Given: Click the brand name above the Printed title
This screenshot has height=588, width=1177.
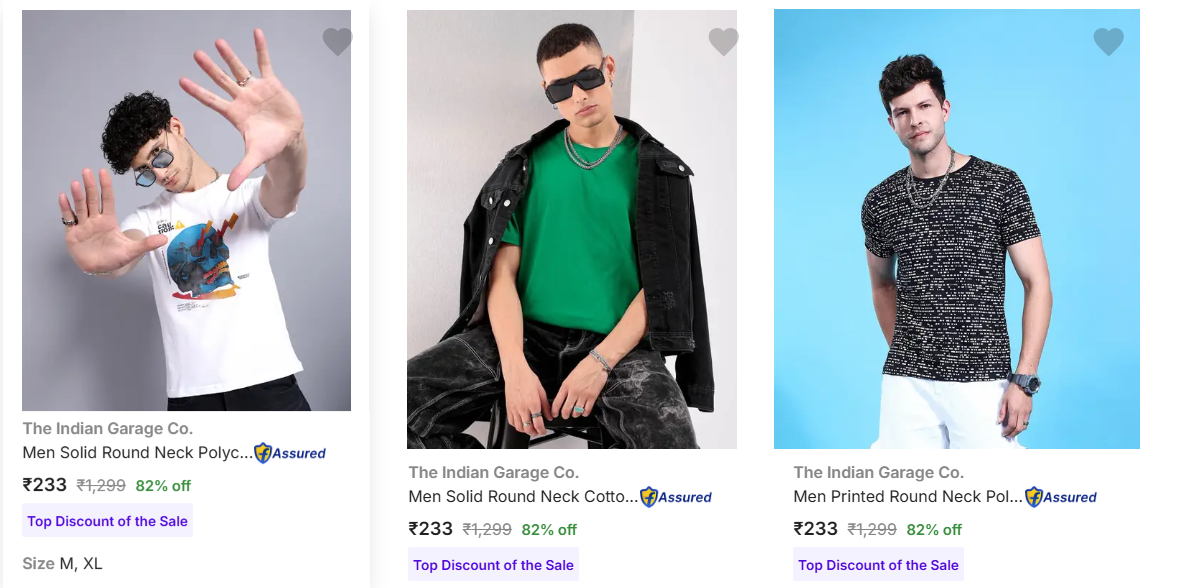Looking at the screenshot, I should tap(878, 473).
